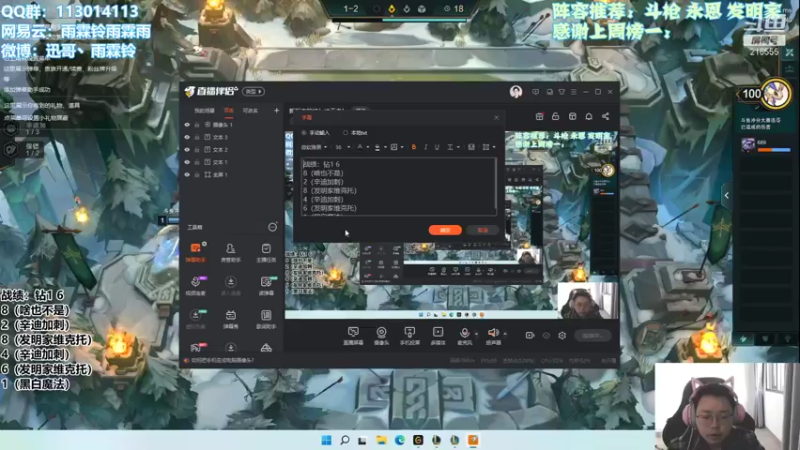The image size is (800, 450).
Task: Toggle visibility of 文本 3 layer
Action: click(187, 137)
